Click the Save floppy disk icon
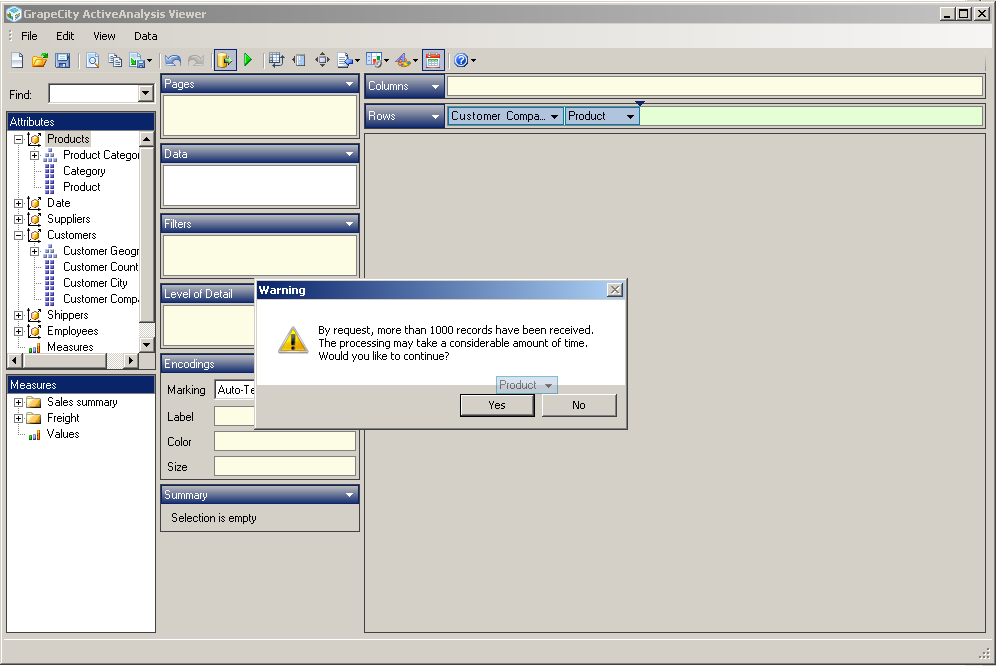 (x=62, y=60)
